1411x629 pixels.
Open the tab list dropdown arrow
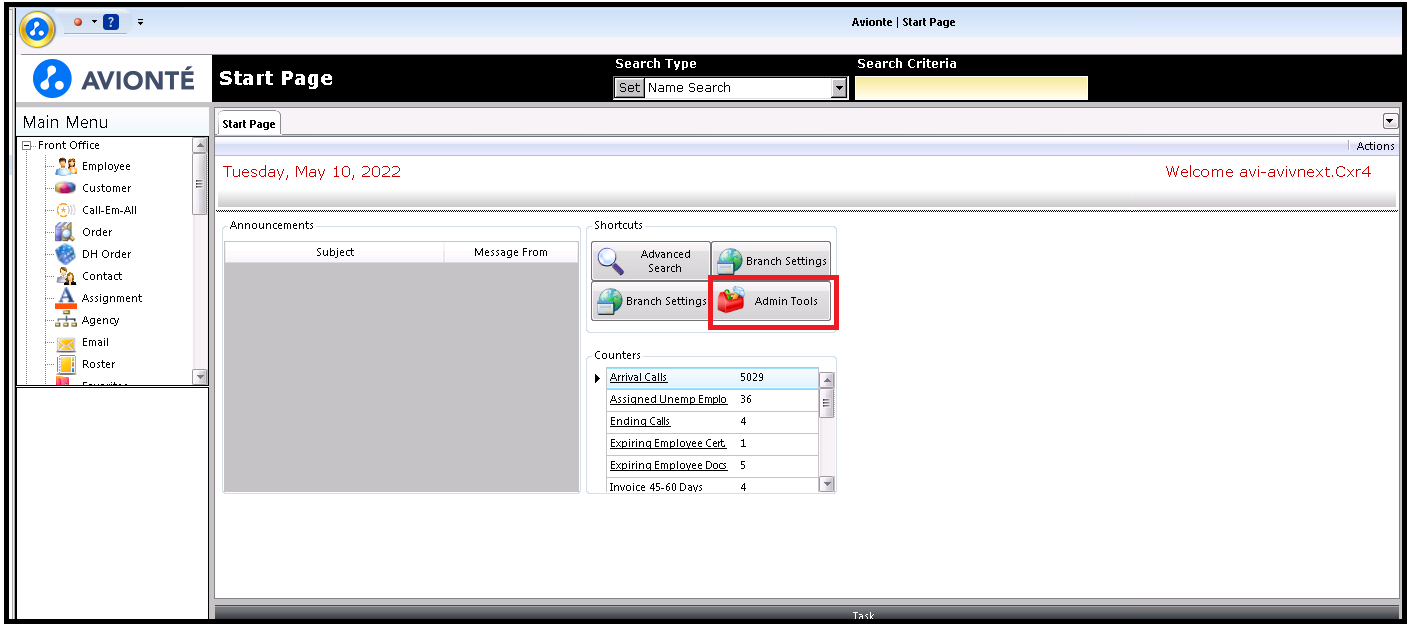[x=1390, y=121]
